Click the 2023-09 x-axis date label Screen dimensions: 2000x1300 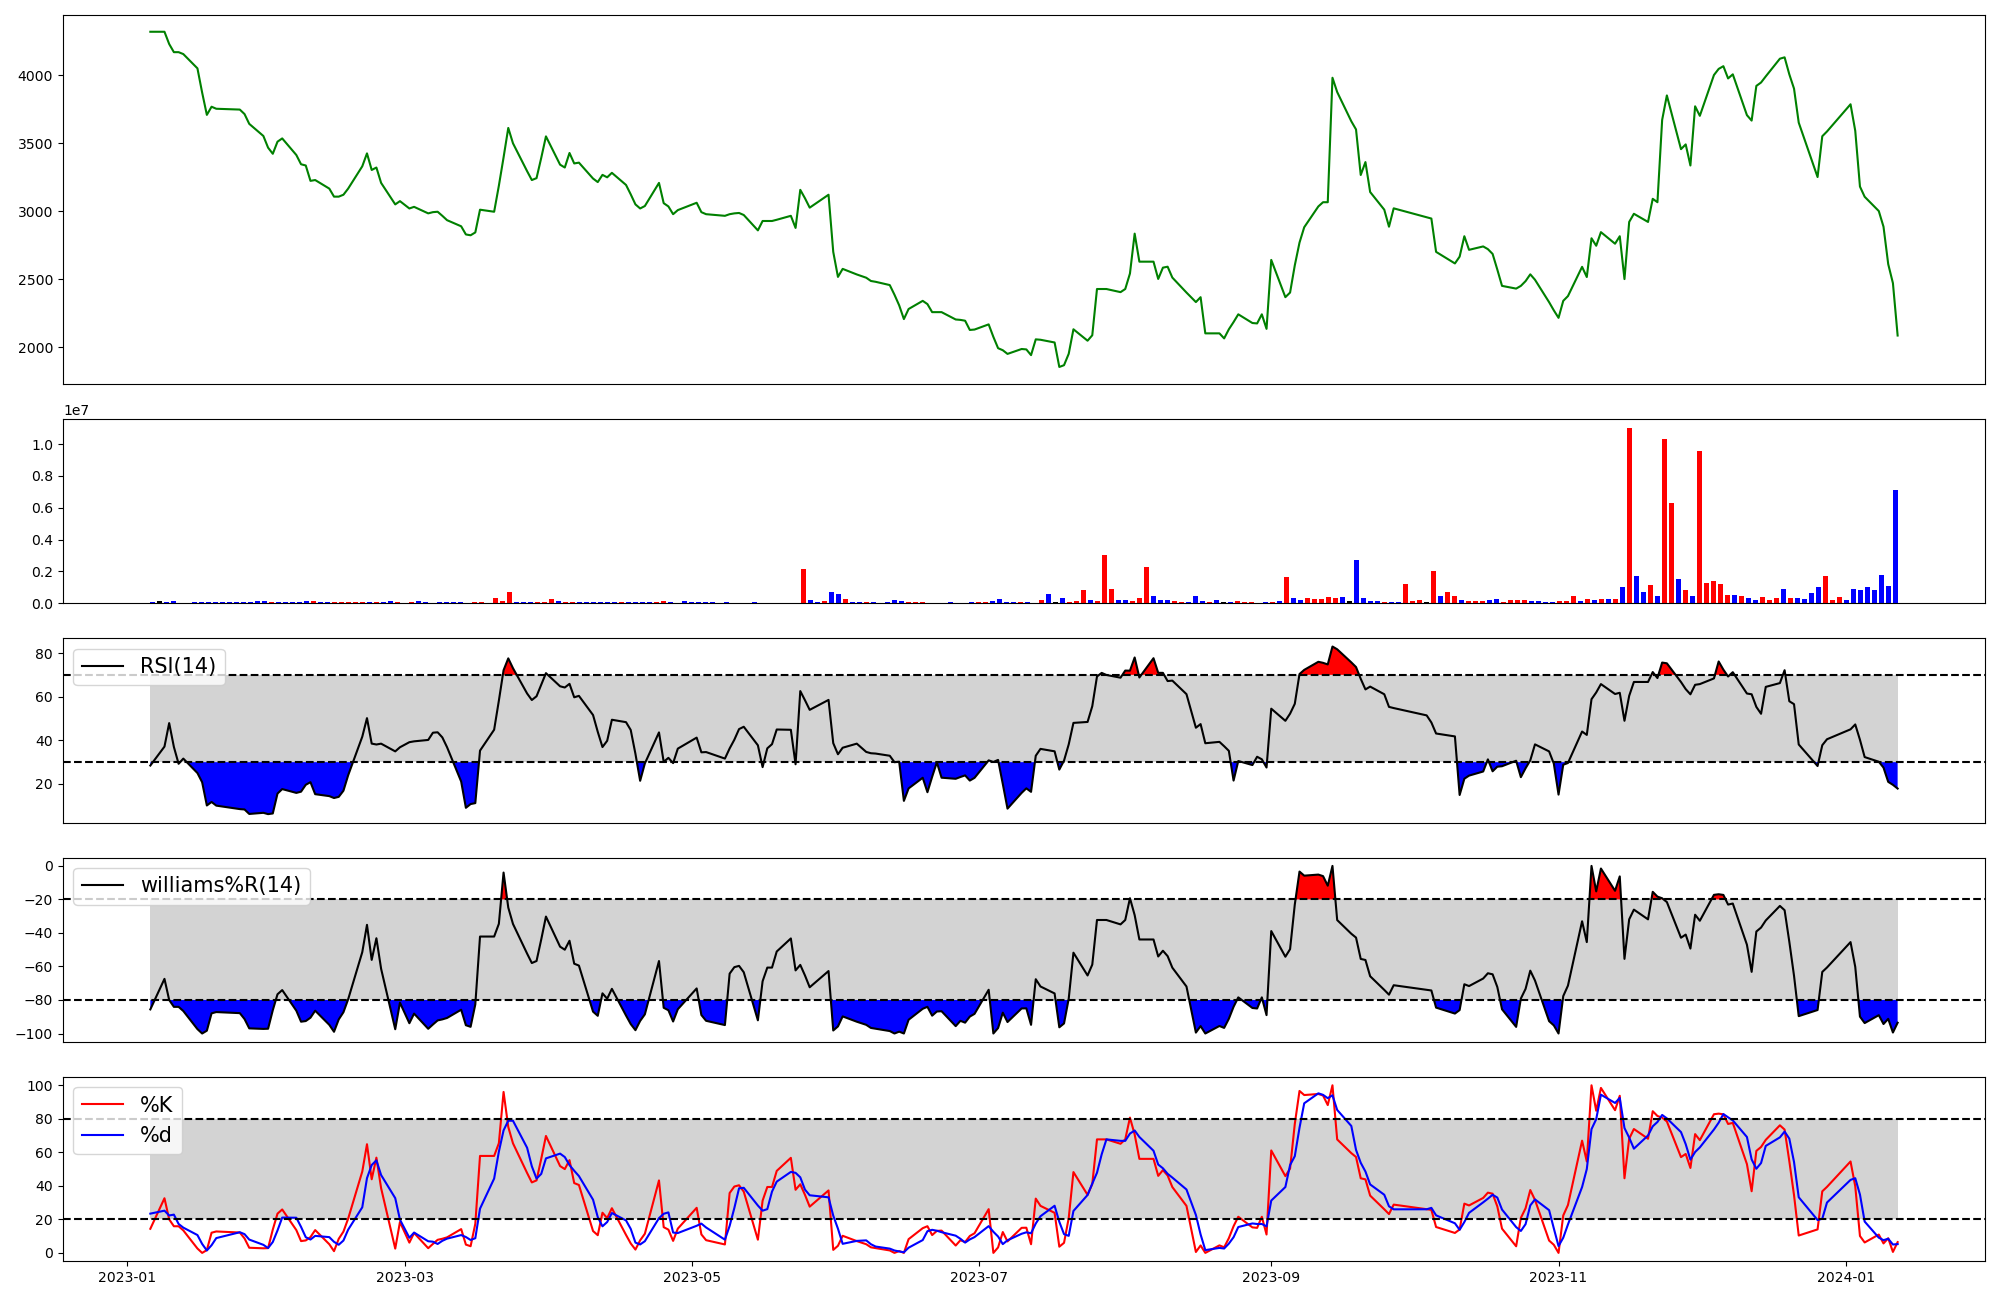point(1271,1277)
